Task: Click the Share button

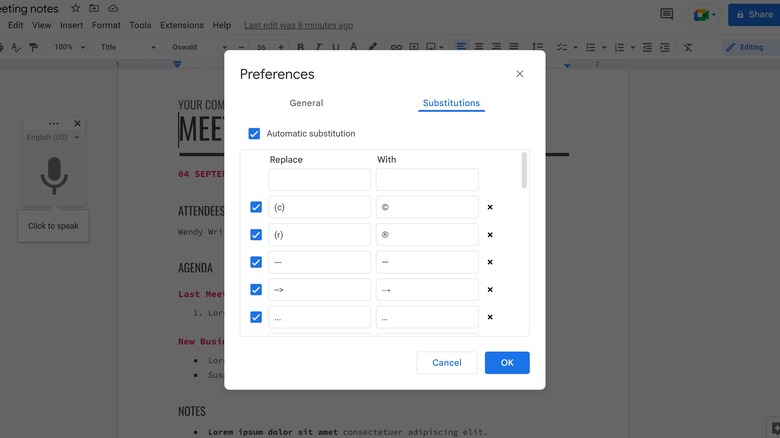Action: click(754, 14)
